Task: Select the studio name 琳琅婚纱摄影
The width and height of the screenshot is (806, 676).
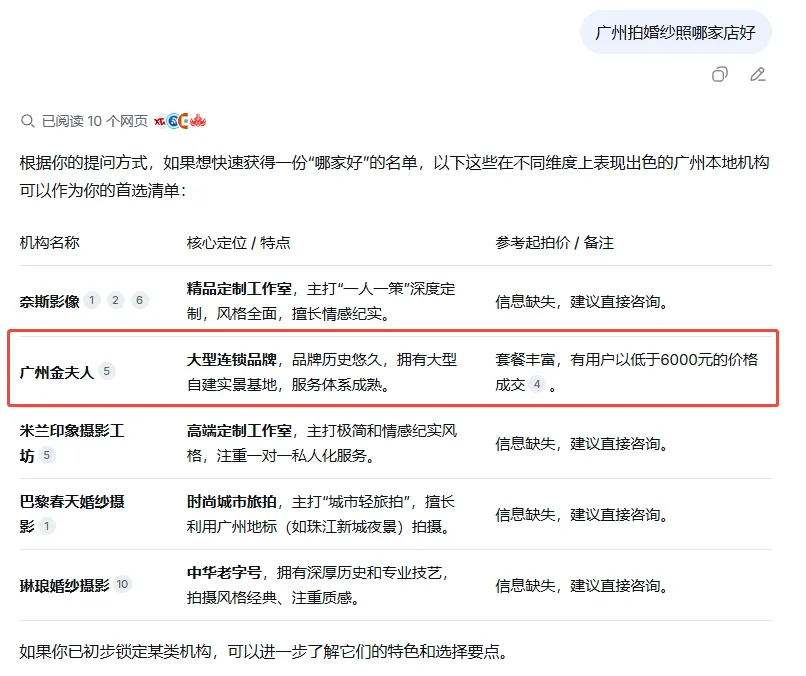Action: click(x=63, y=583)
